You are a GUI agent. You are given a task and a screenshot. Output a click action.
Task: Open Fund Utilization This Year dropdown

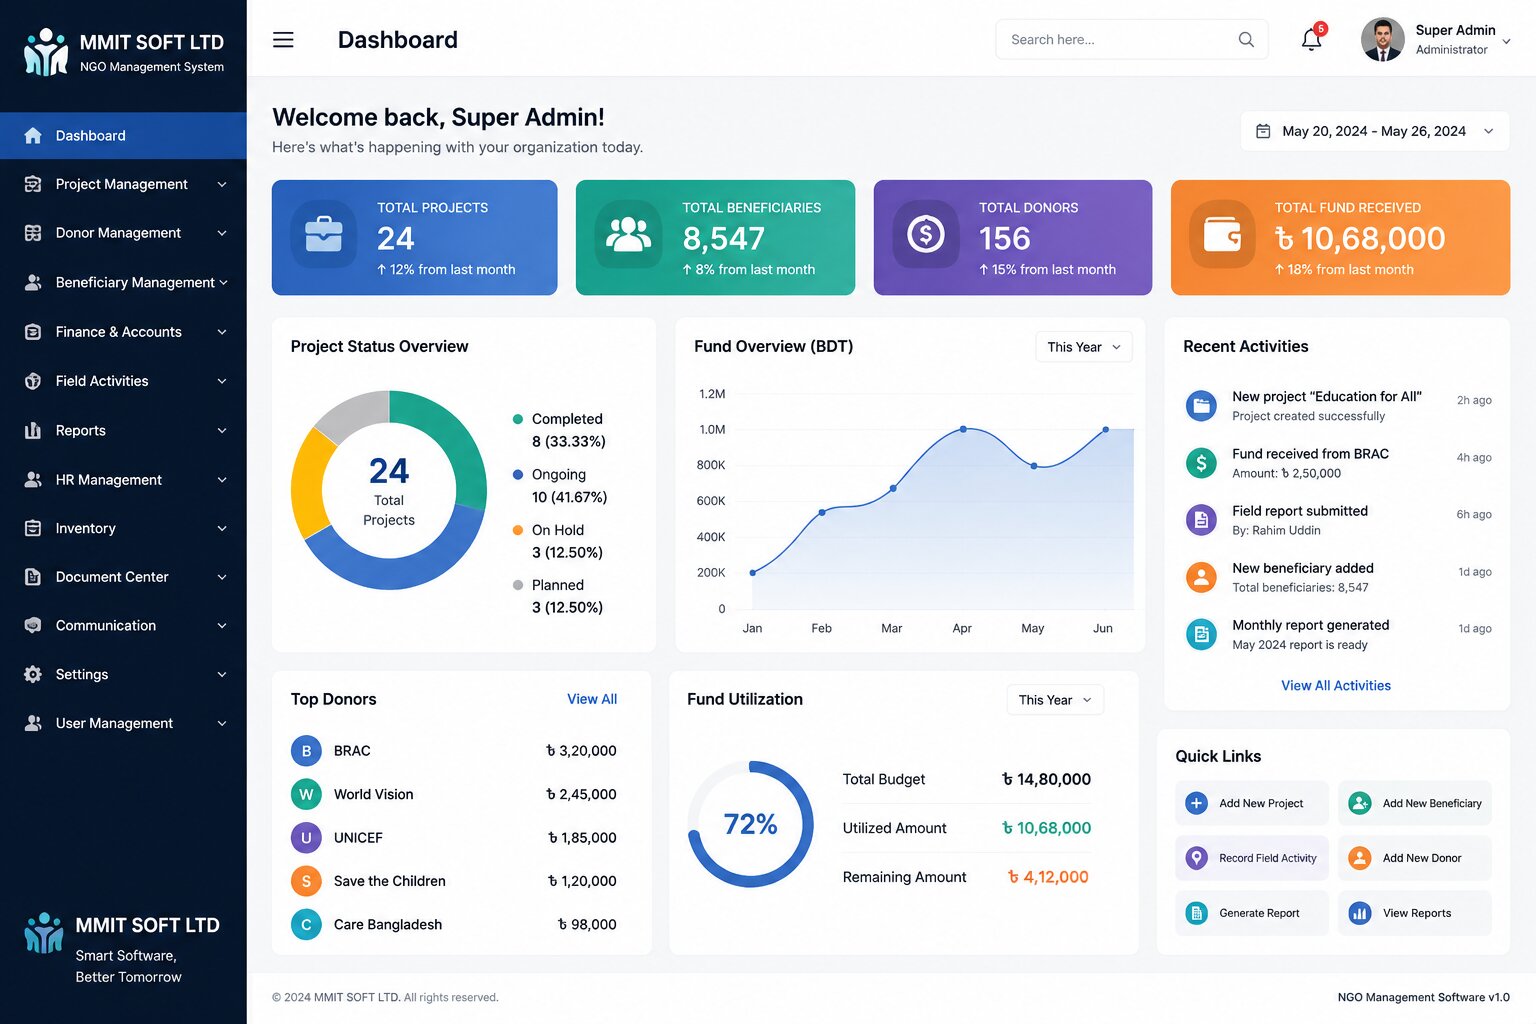1055,700
